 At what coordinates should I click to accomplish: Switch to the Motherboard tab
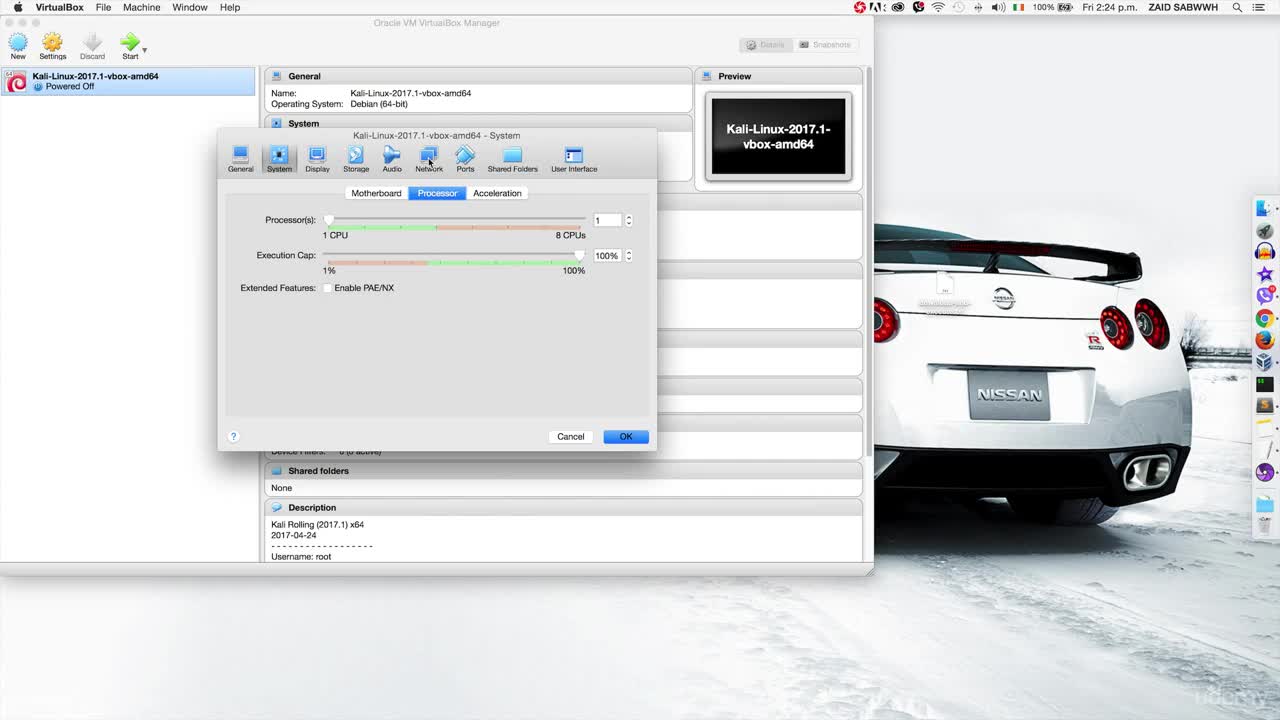[x=376, y=193]
